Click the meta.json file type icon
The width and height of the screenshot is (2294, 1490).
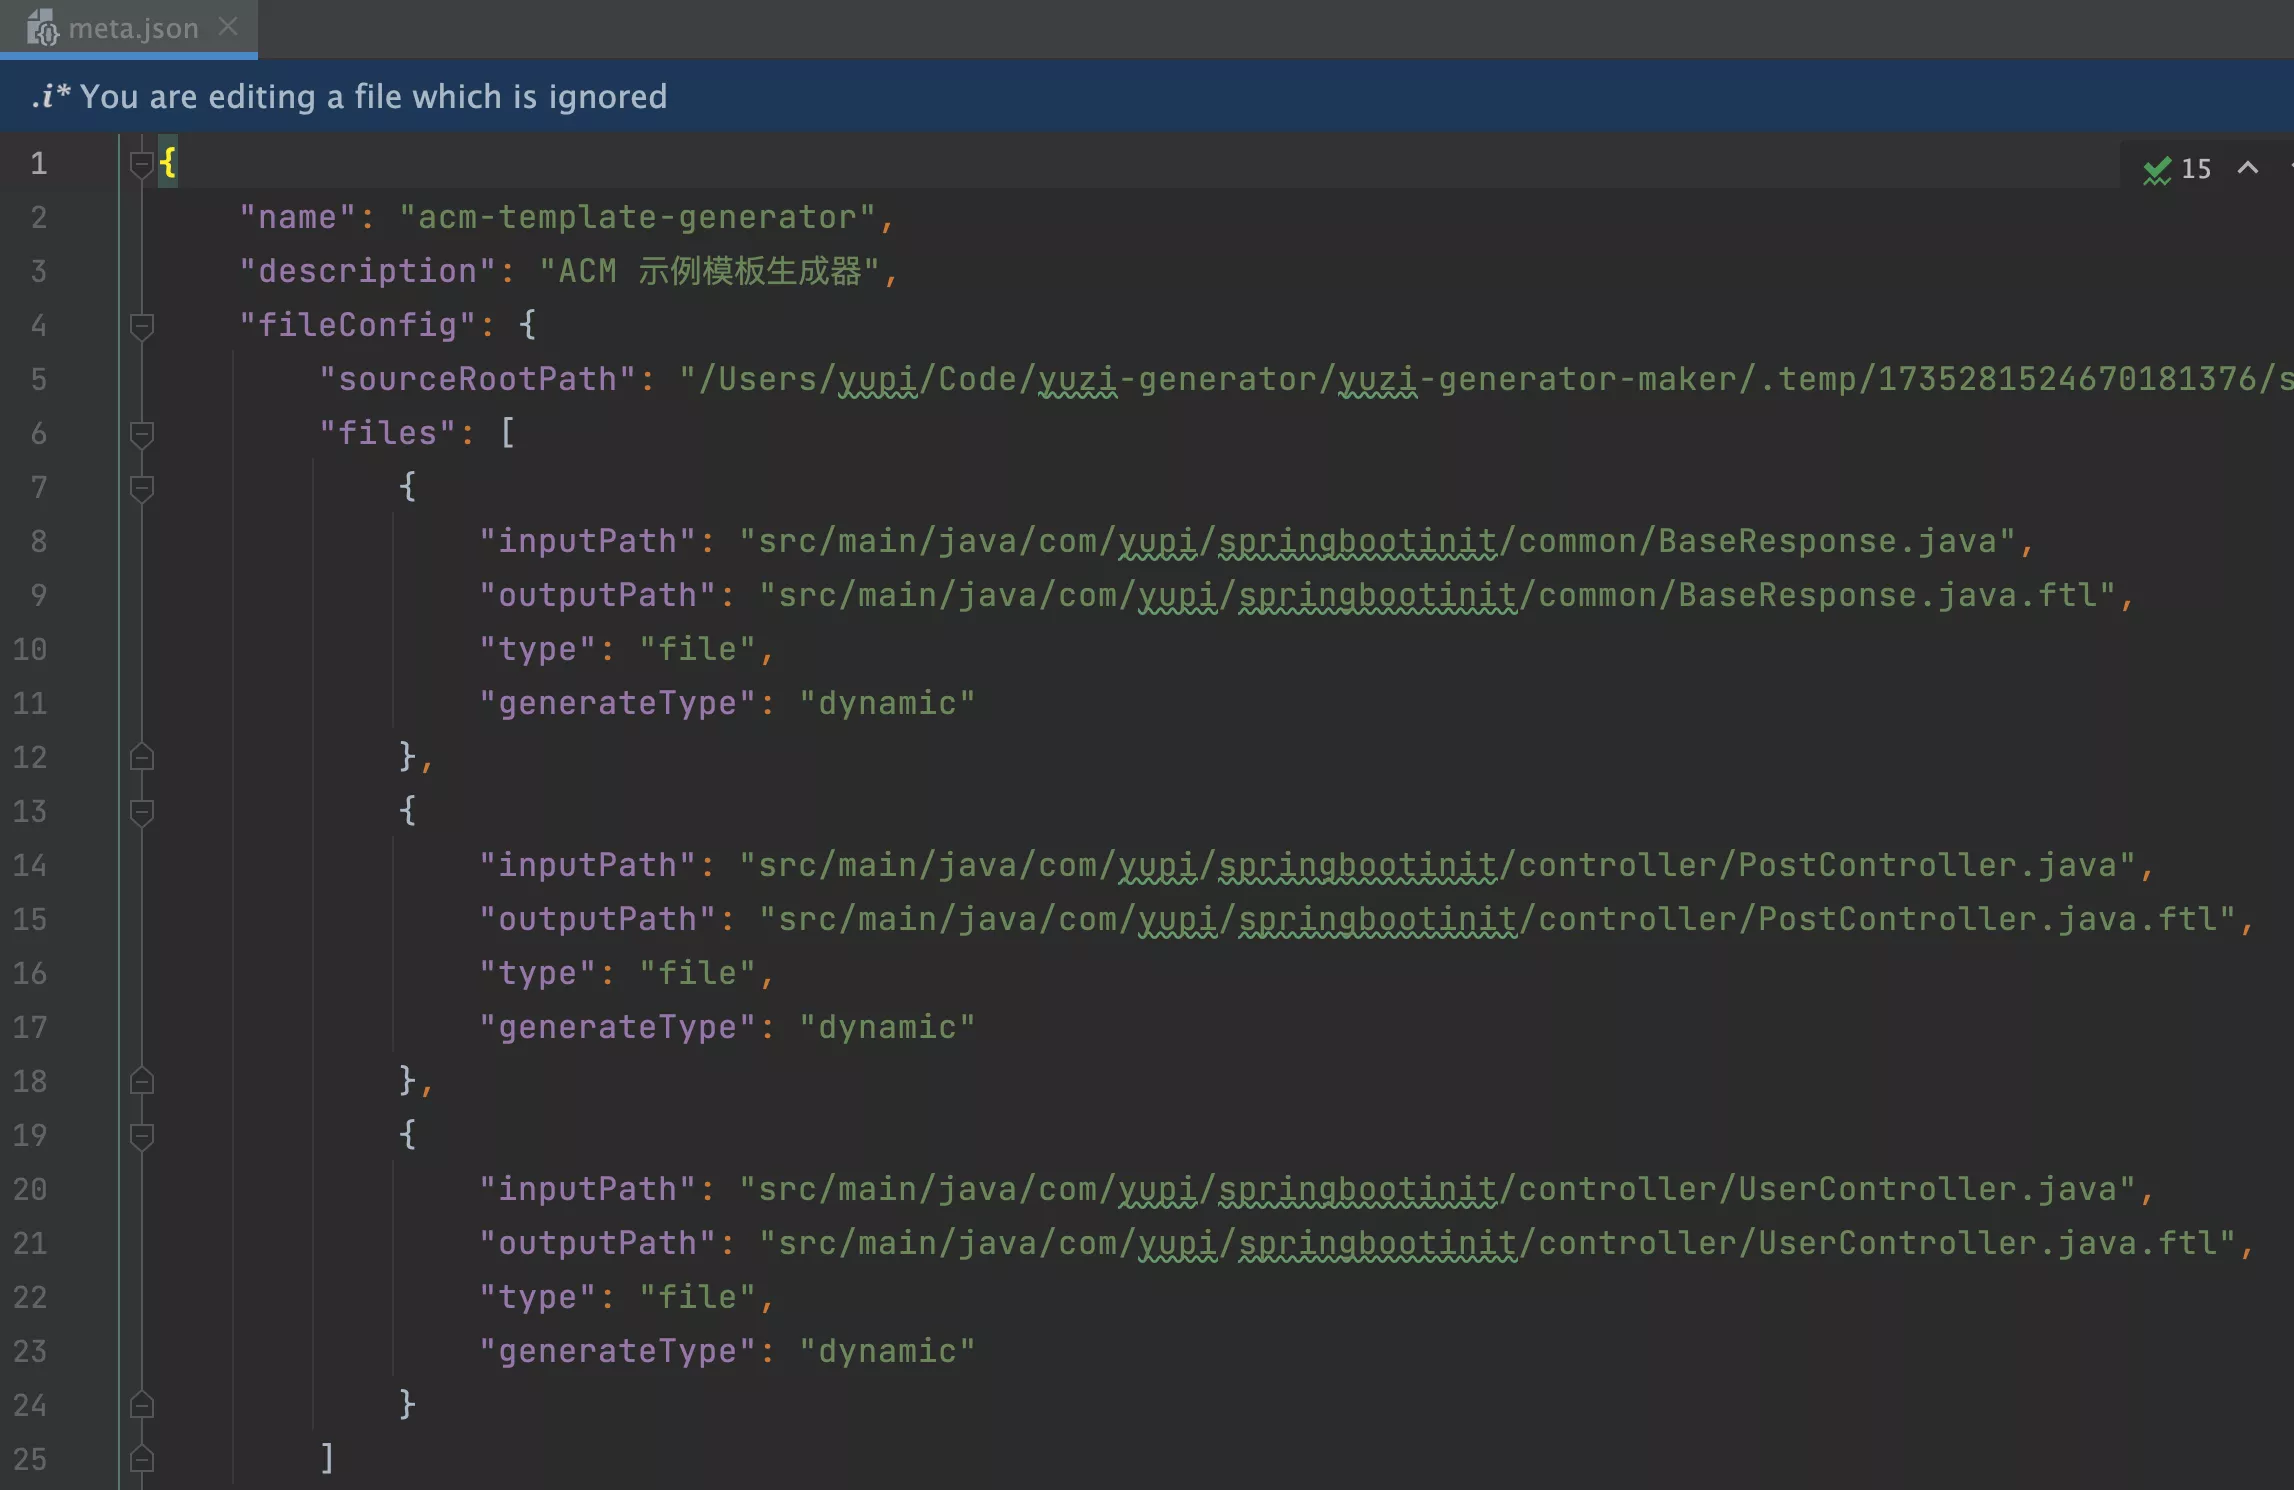42,28
